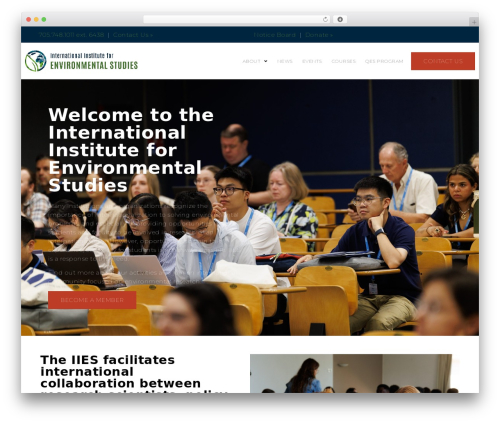Click the browser download icon

coord(340,20)
